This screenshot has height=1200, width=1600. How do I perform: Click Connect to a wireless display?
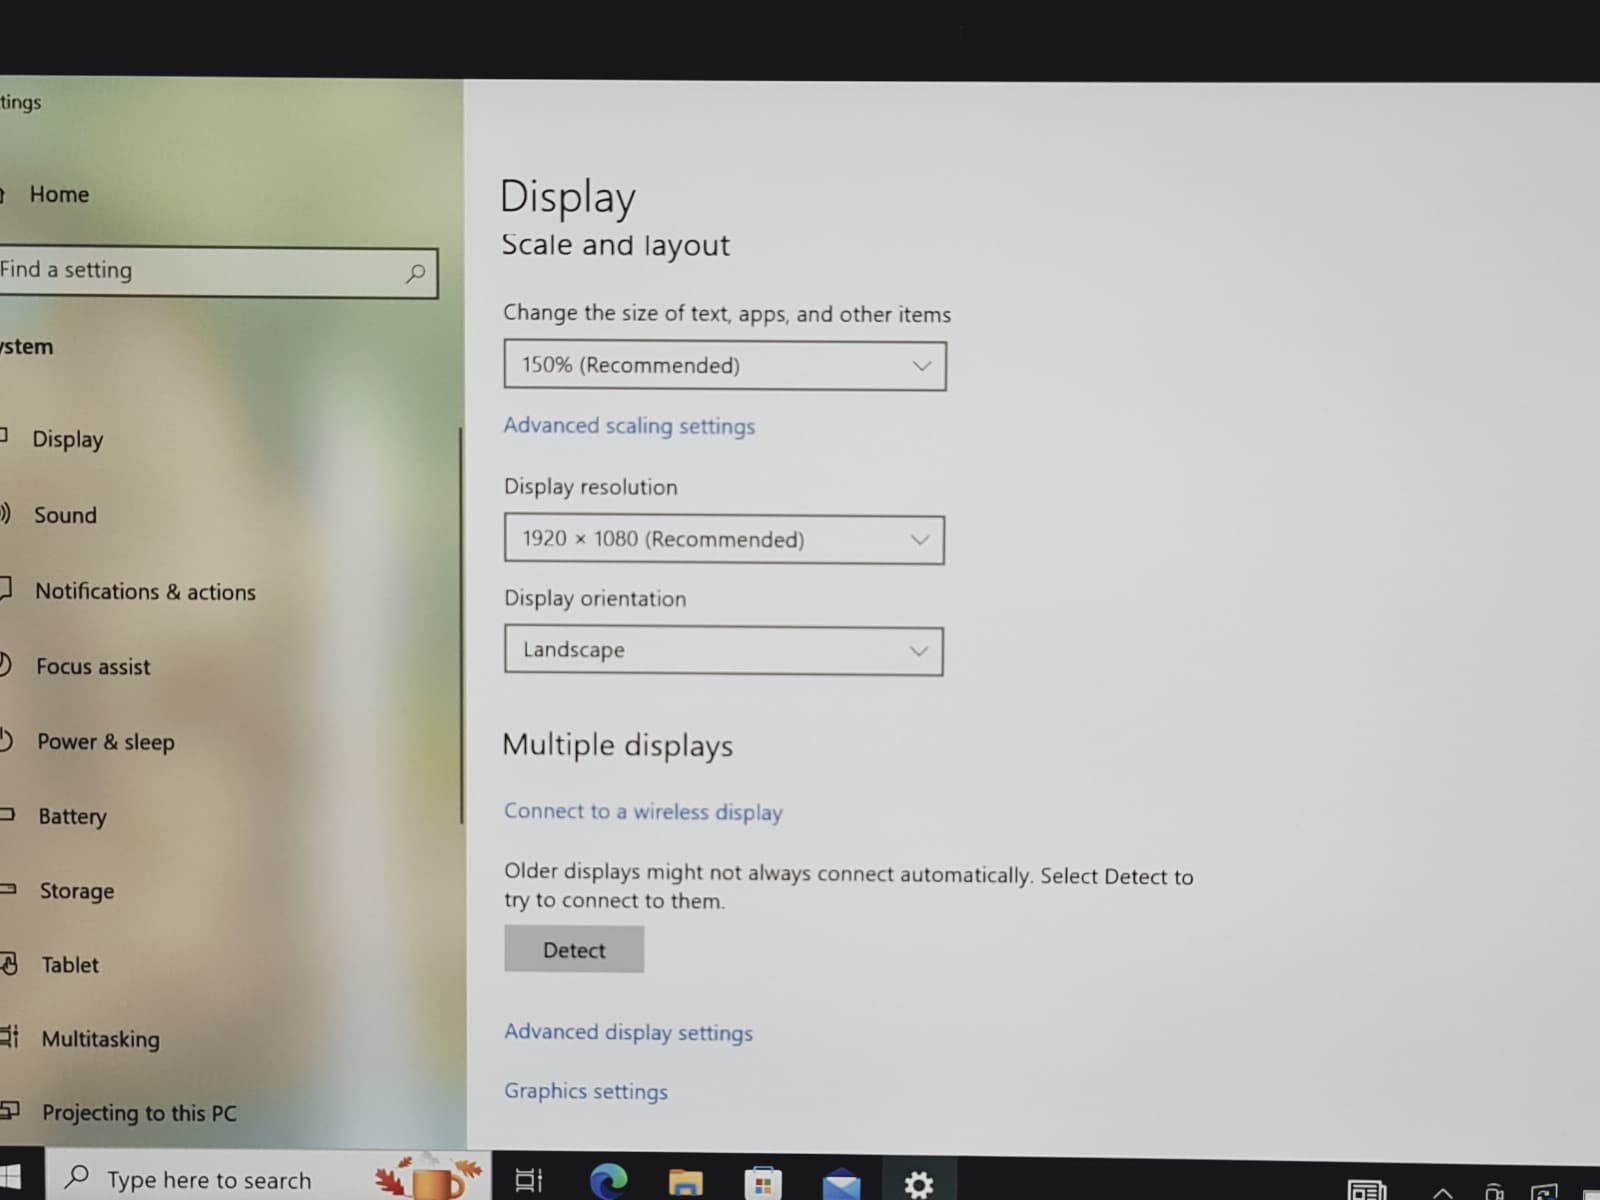pos(643,812)
